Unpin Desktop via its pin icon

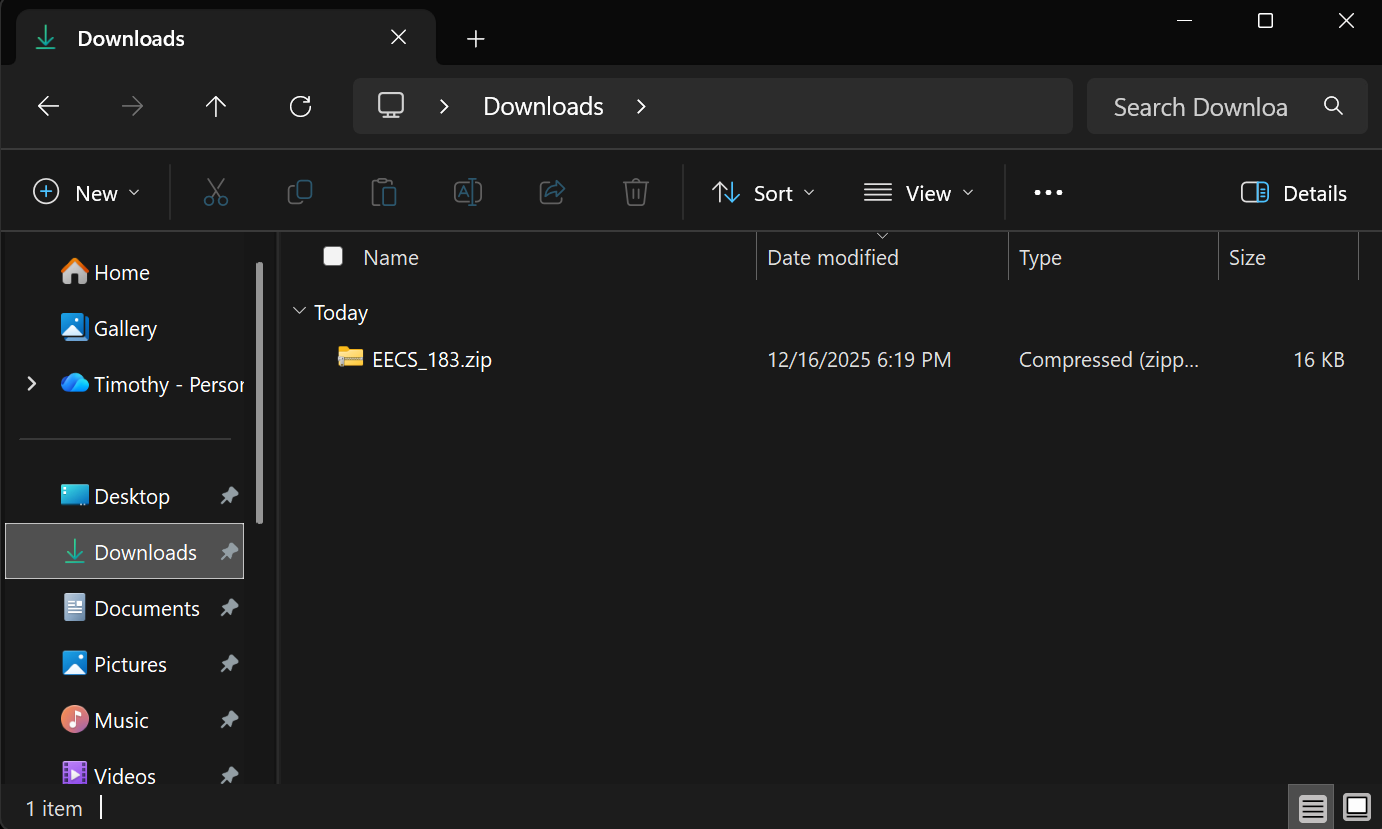pos(229,496)
